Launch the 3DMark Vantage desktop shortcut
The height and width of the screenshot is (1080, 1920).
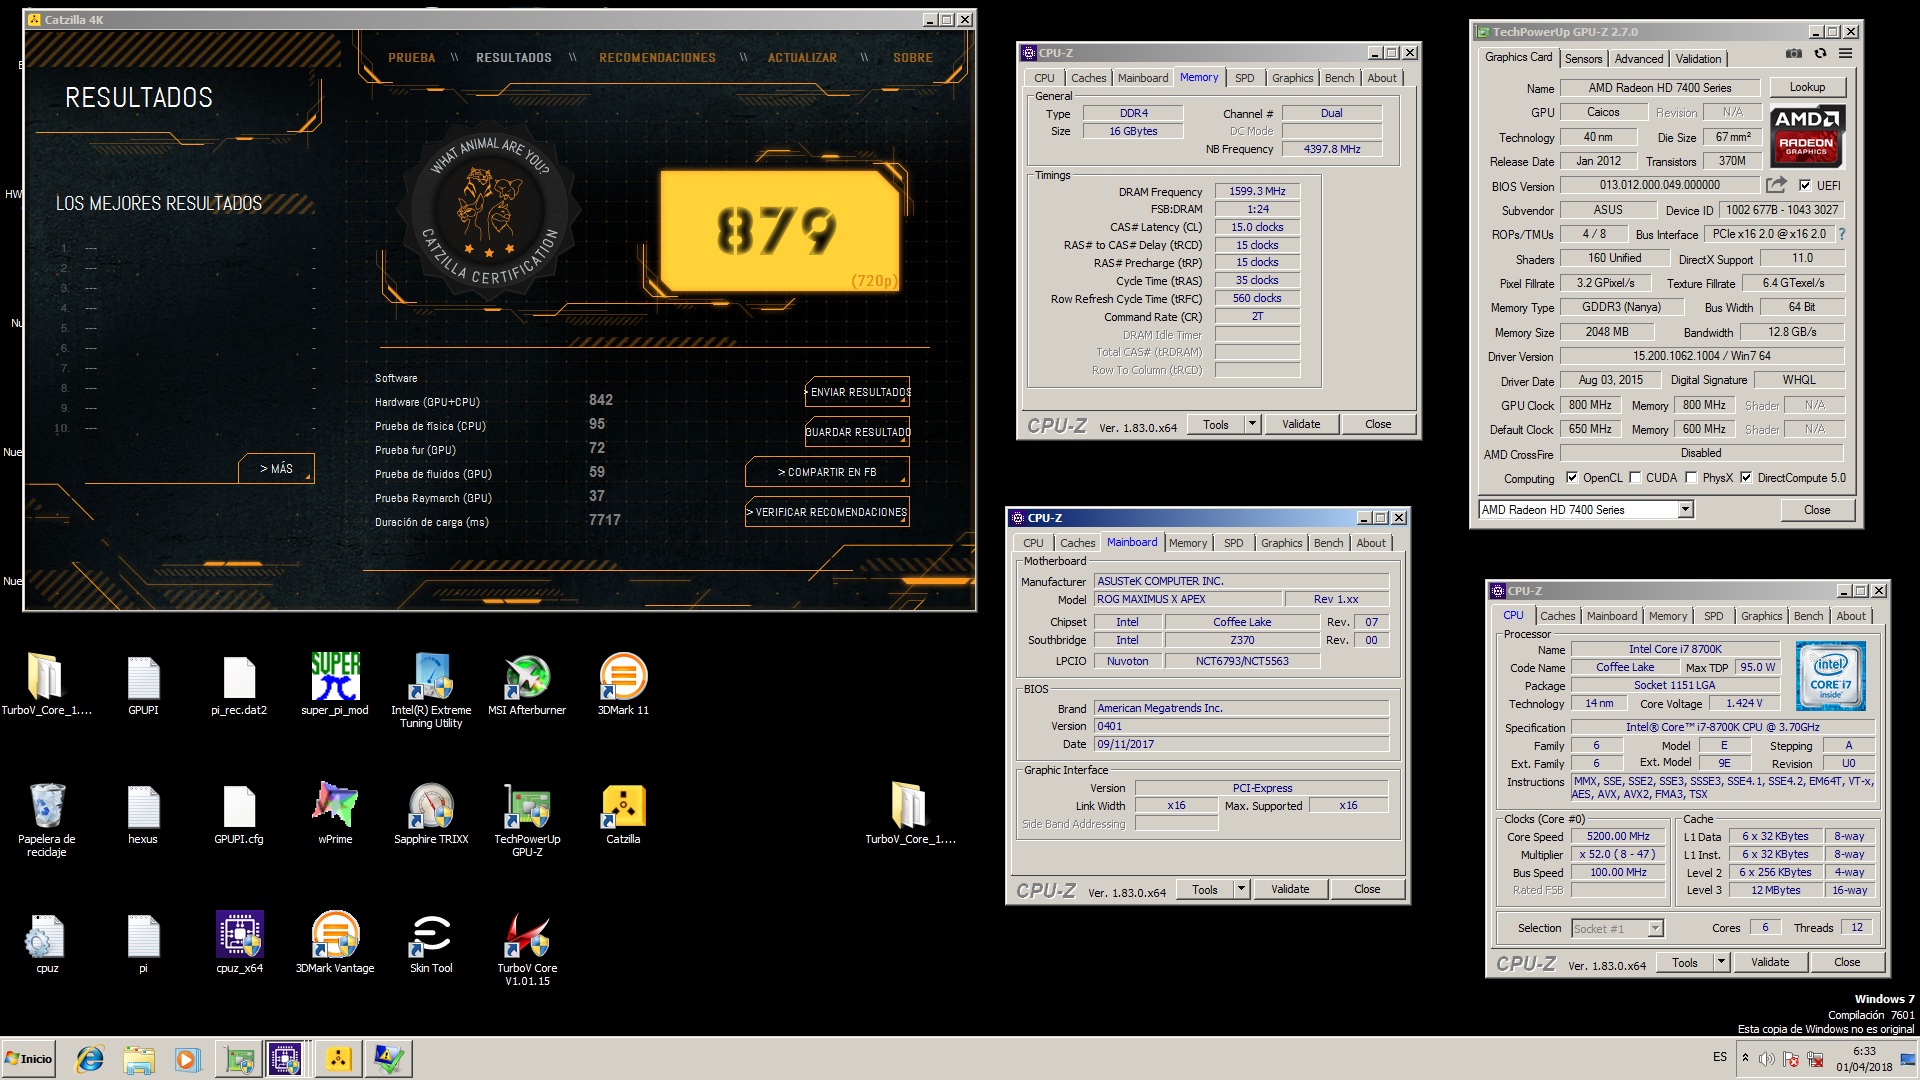pos(335,943)
